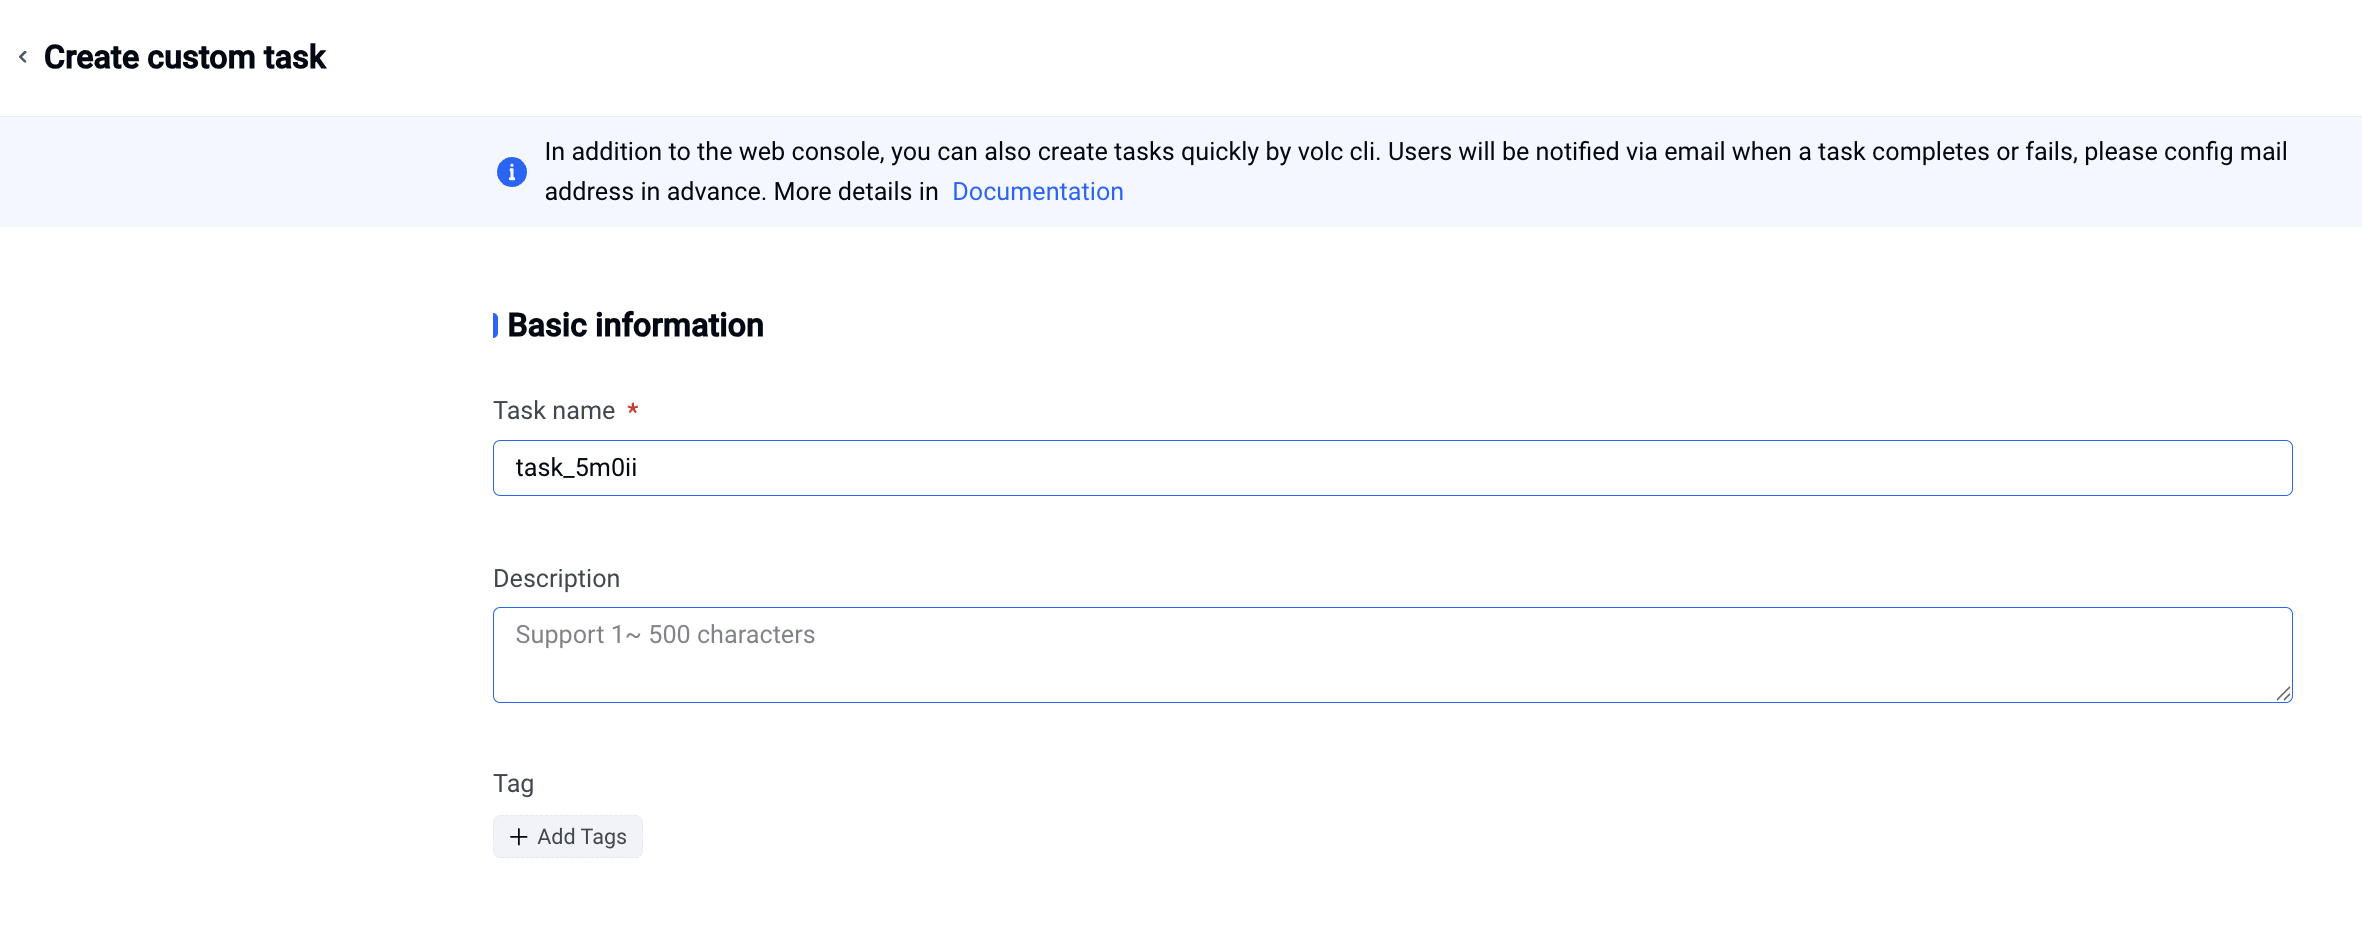Screen dimensions: 2362x952
Task: Focus the Task name input field
Action: point(1392,468)
